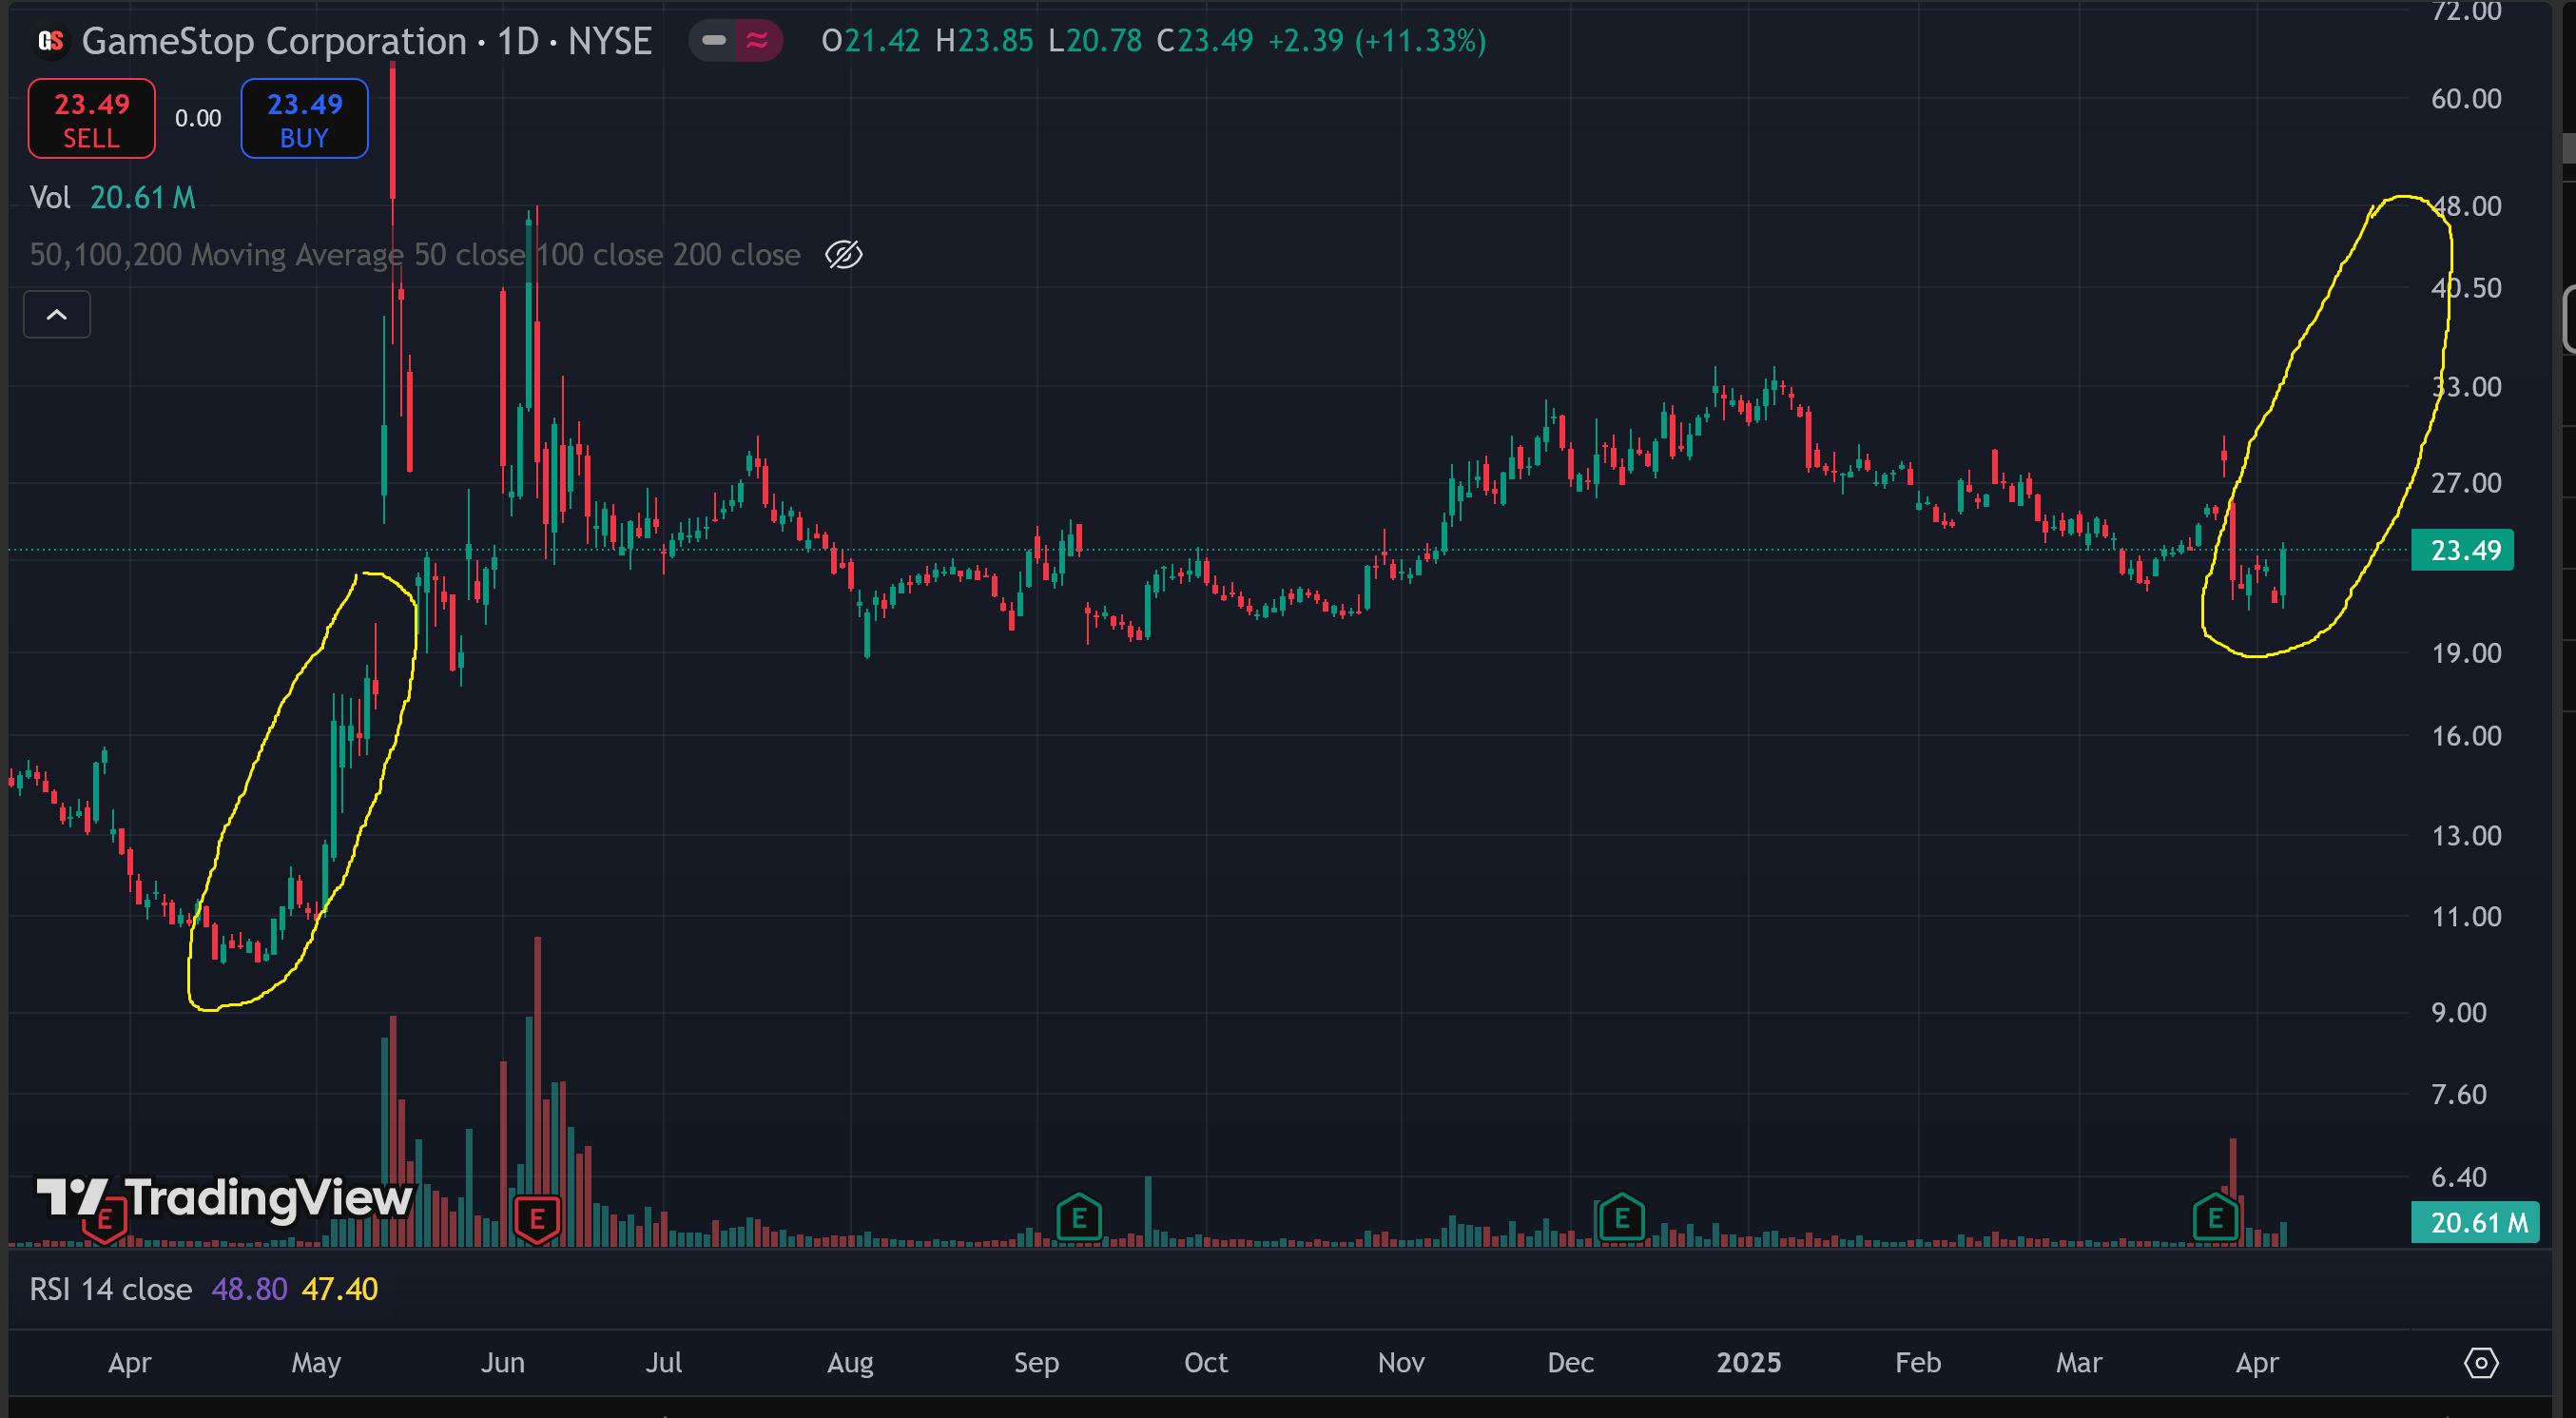The width and height of the screenshot is (2576, 1418).
Task: Click the GameStop GS logo icon
Action: 50,41
